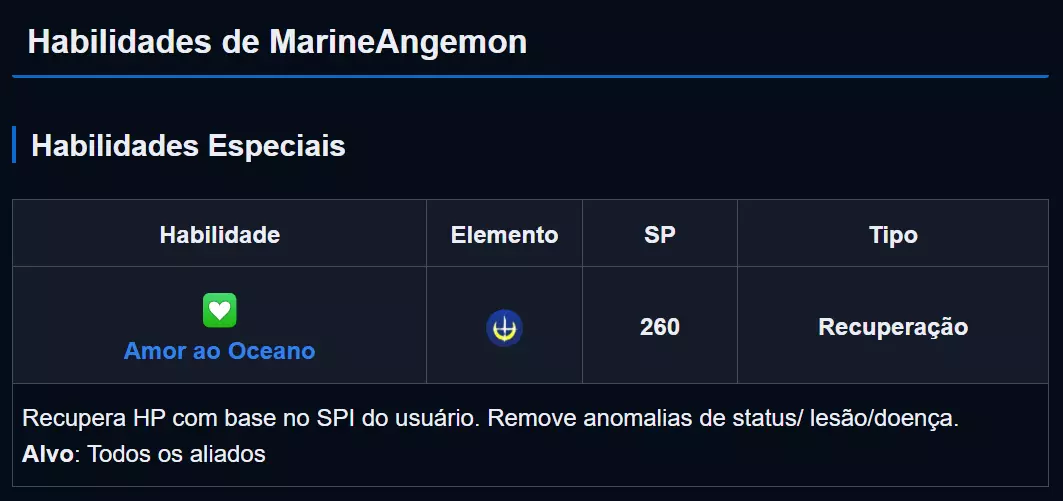Select the Recuperação type cell
The image size is (1063, 501).
tap(893, 327)
